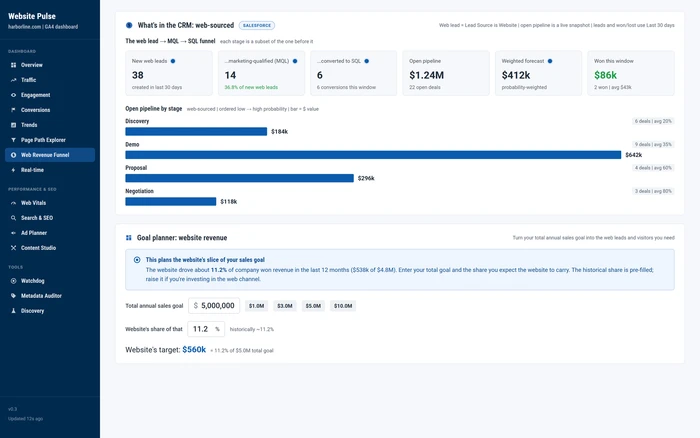Click the '$560k' website target value
The height and width of the screenshot is (438, 700).
(194, 350)
